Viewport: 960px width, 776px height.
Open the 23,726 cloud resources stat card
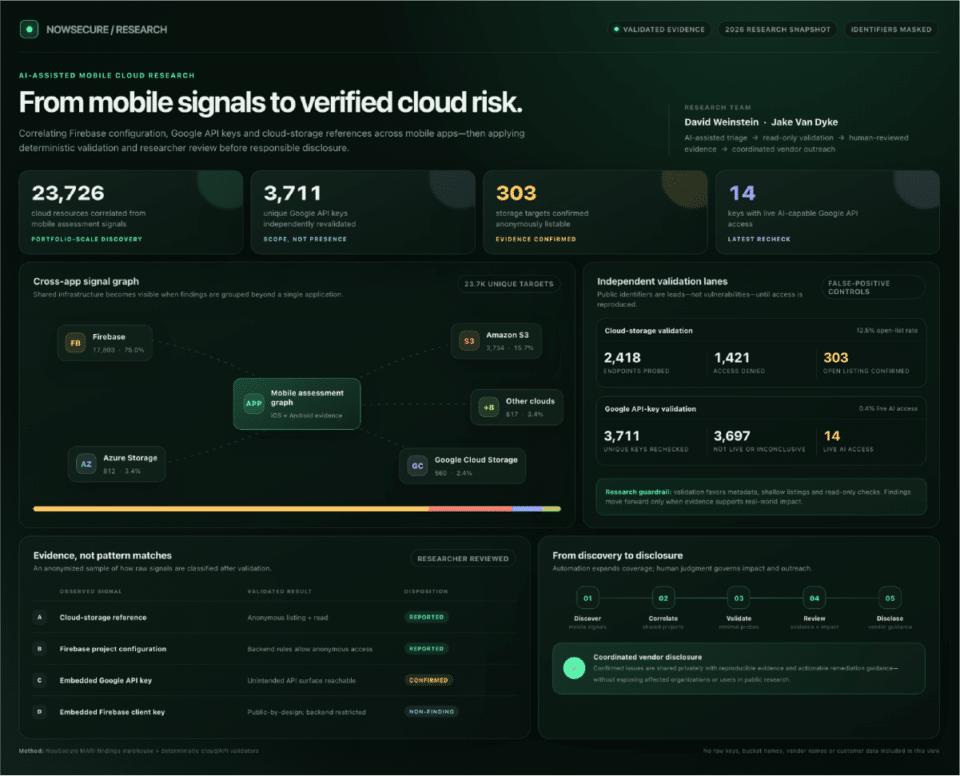pyautogui.click(x=131, y=213)
